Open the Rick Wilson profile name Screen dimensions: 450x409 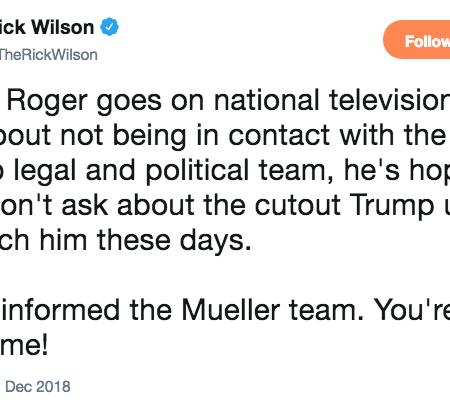click(x=47, y=27)
